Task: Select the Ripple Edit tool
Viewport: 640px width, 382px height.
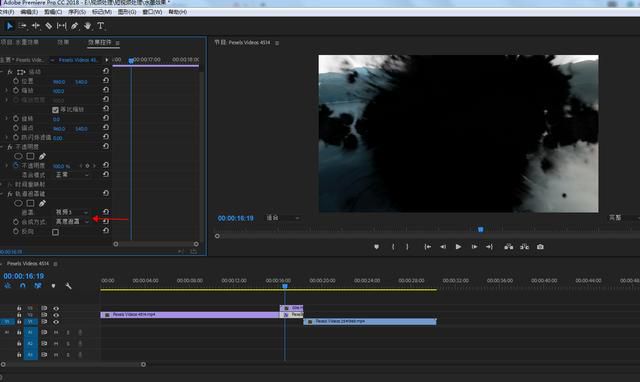Action: pos(36,26)
